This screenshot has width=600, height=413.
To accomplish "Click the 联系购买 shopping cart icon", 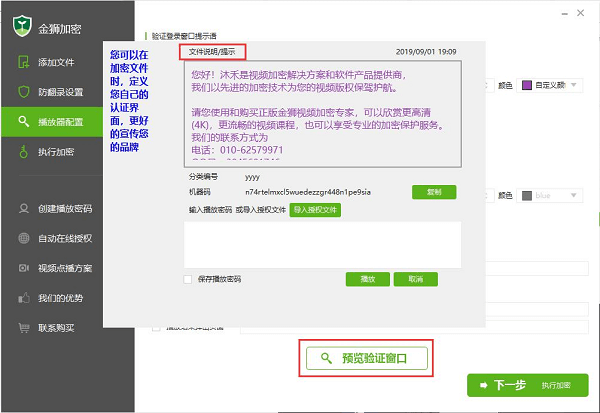I will (24, 328).
